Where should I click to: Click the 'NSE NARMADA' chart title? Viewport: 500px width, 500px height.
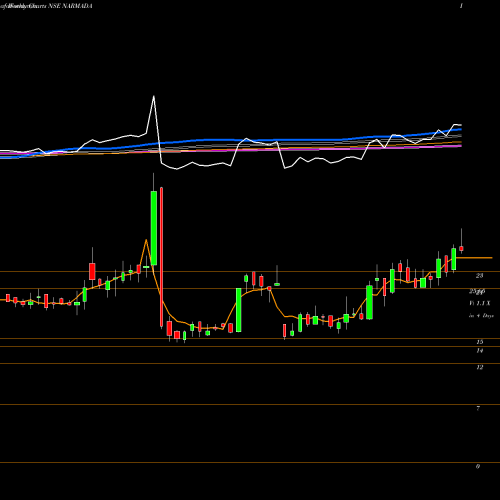[71, 6]
